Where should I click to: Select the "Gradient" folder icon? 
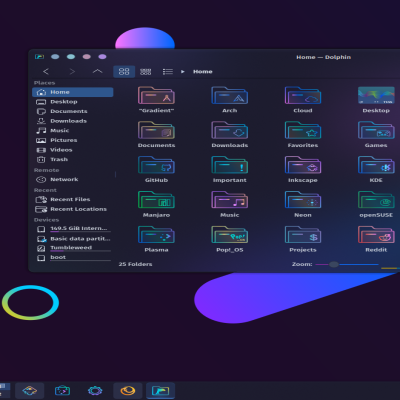coord(156,95)
